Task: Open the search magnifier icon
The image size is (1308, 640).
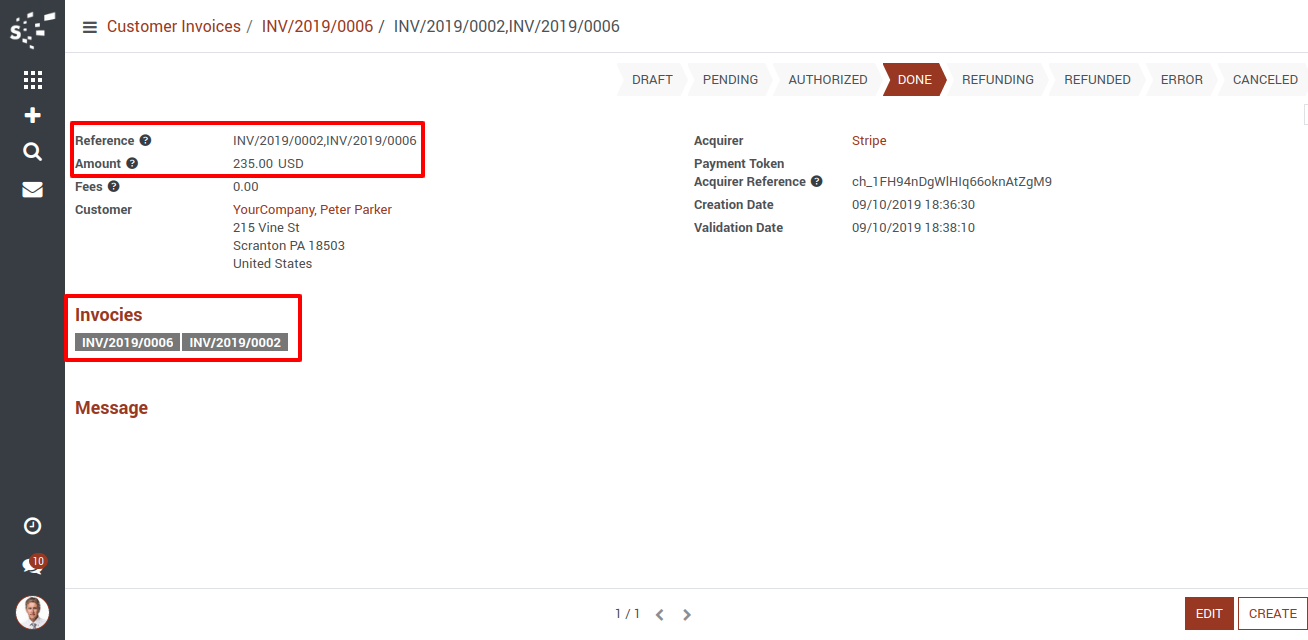Action: [x=32, y=152]
